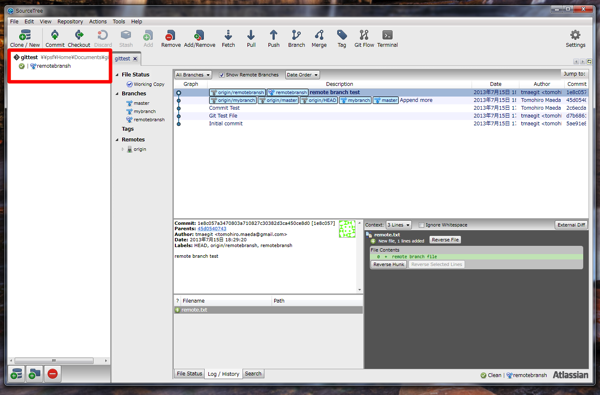Click the Commit toolbar icon

[55, 38]
